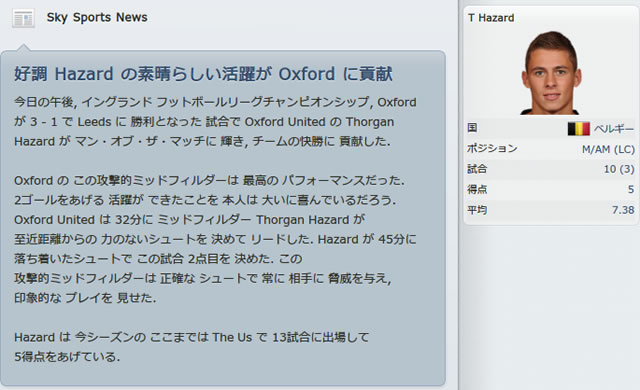Click the 10 (3) appearances value
Screen dimensions: 640x390
tap(619, 169)
